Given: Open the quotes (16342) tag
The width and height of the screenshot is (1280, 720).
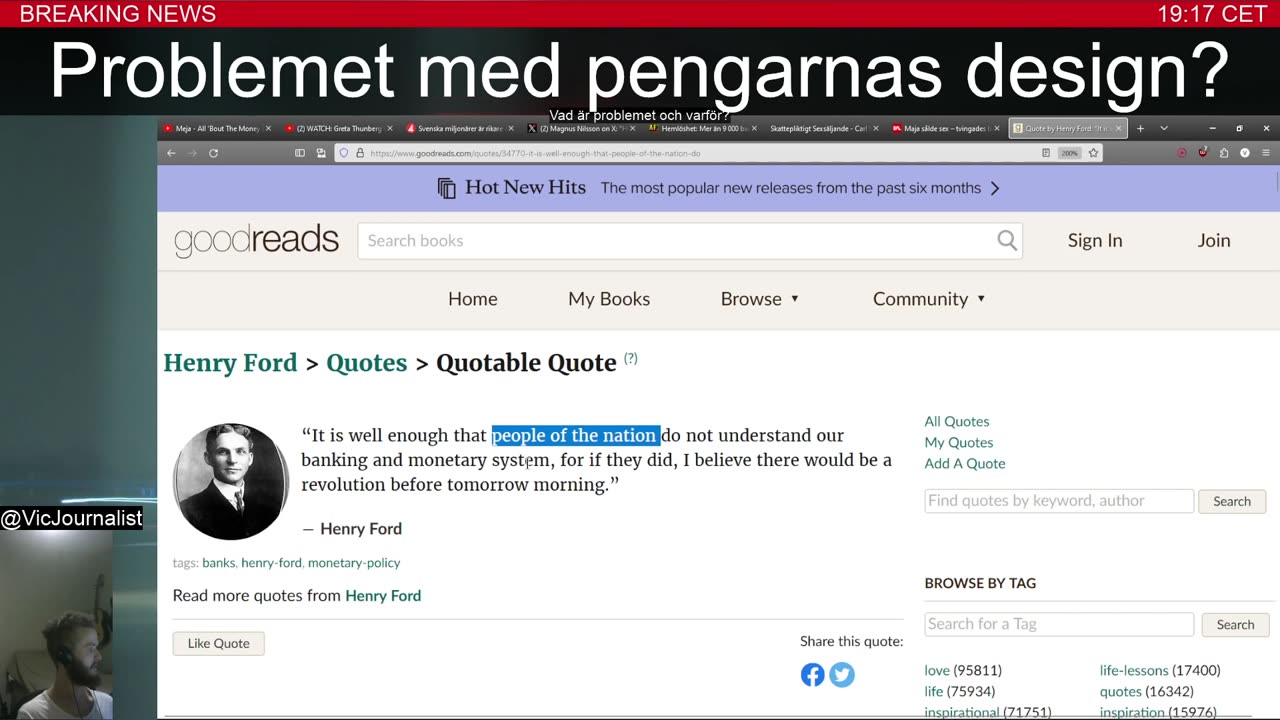Looking at the screenshot, I should (x=1121, y=692).
